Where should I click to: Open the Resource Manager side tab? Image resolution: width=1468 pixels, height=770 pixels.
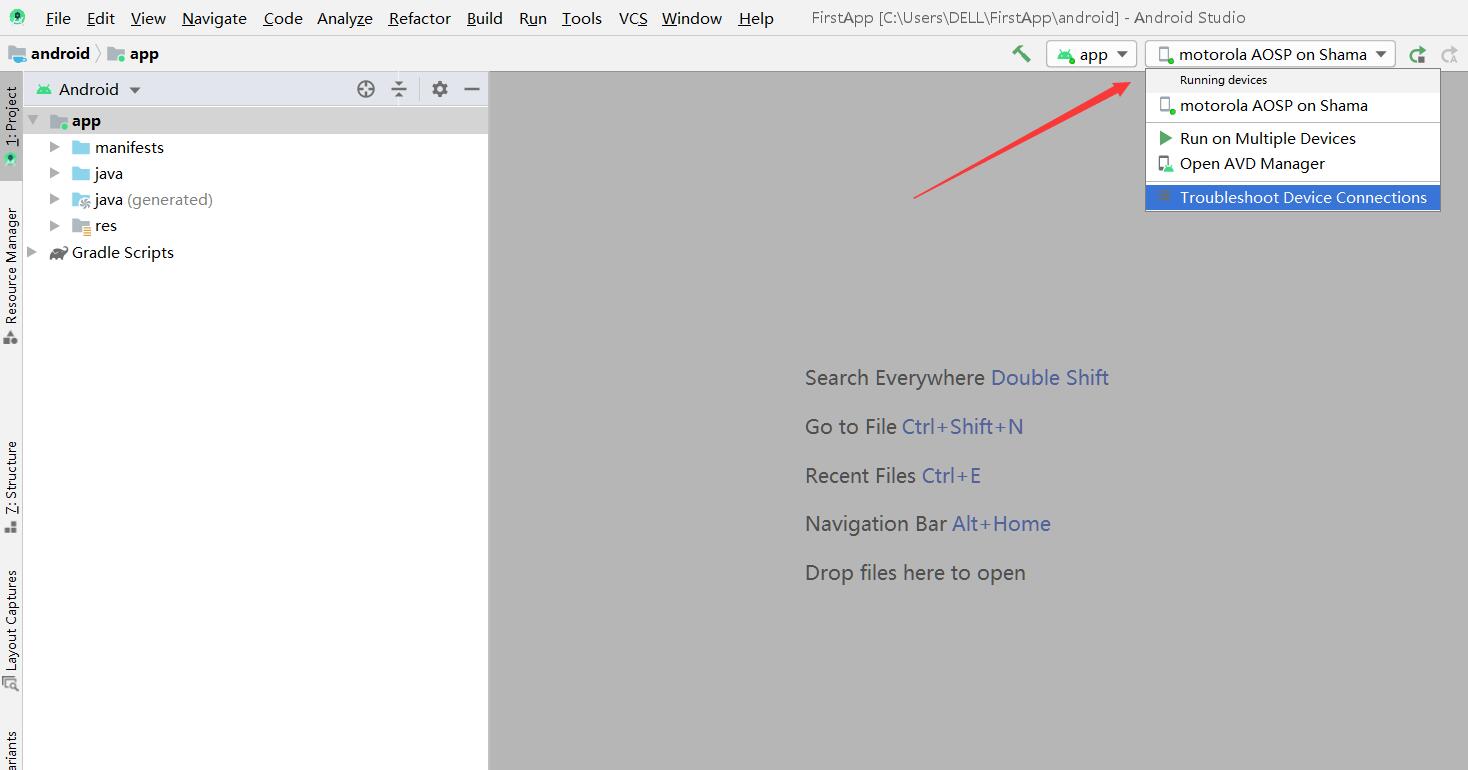11,275
